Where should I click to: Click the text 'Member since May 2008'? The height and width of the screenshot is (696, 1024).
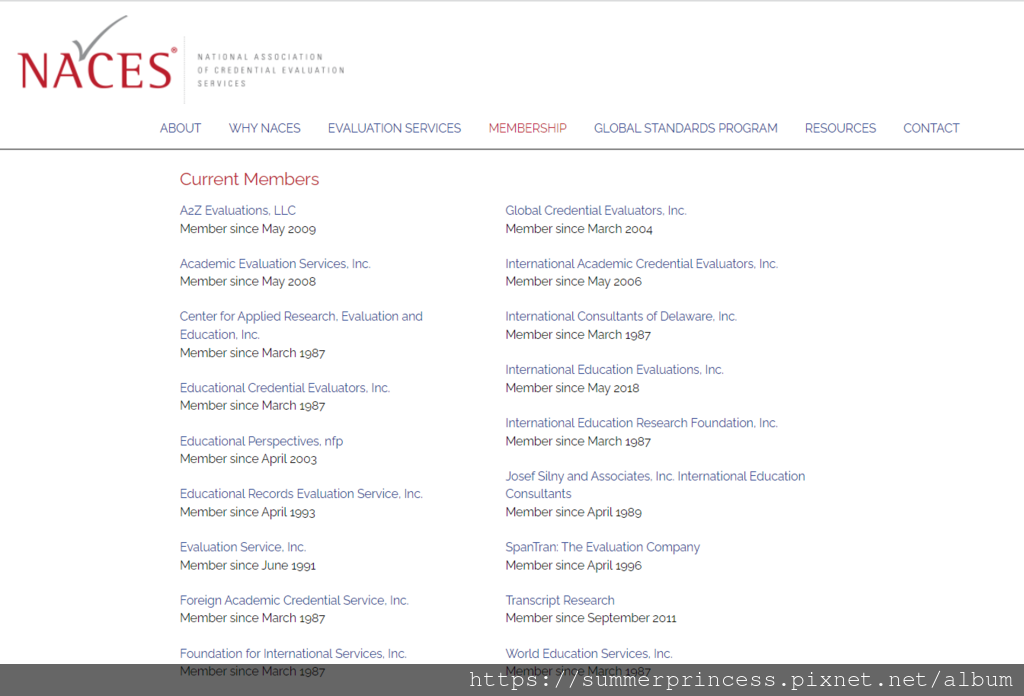point(248,281)
